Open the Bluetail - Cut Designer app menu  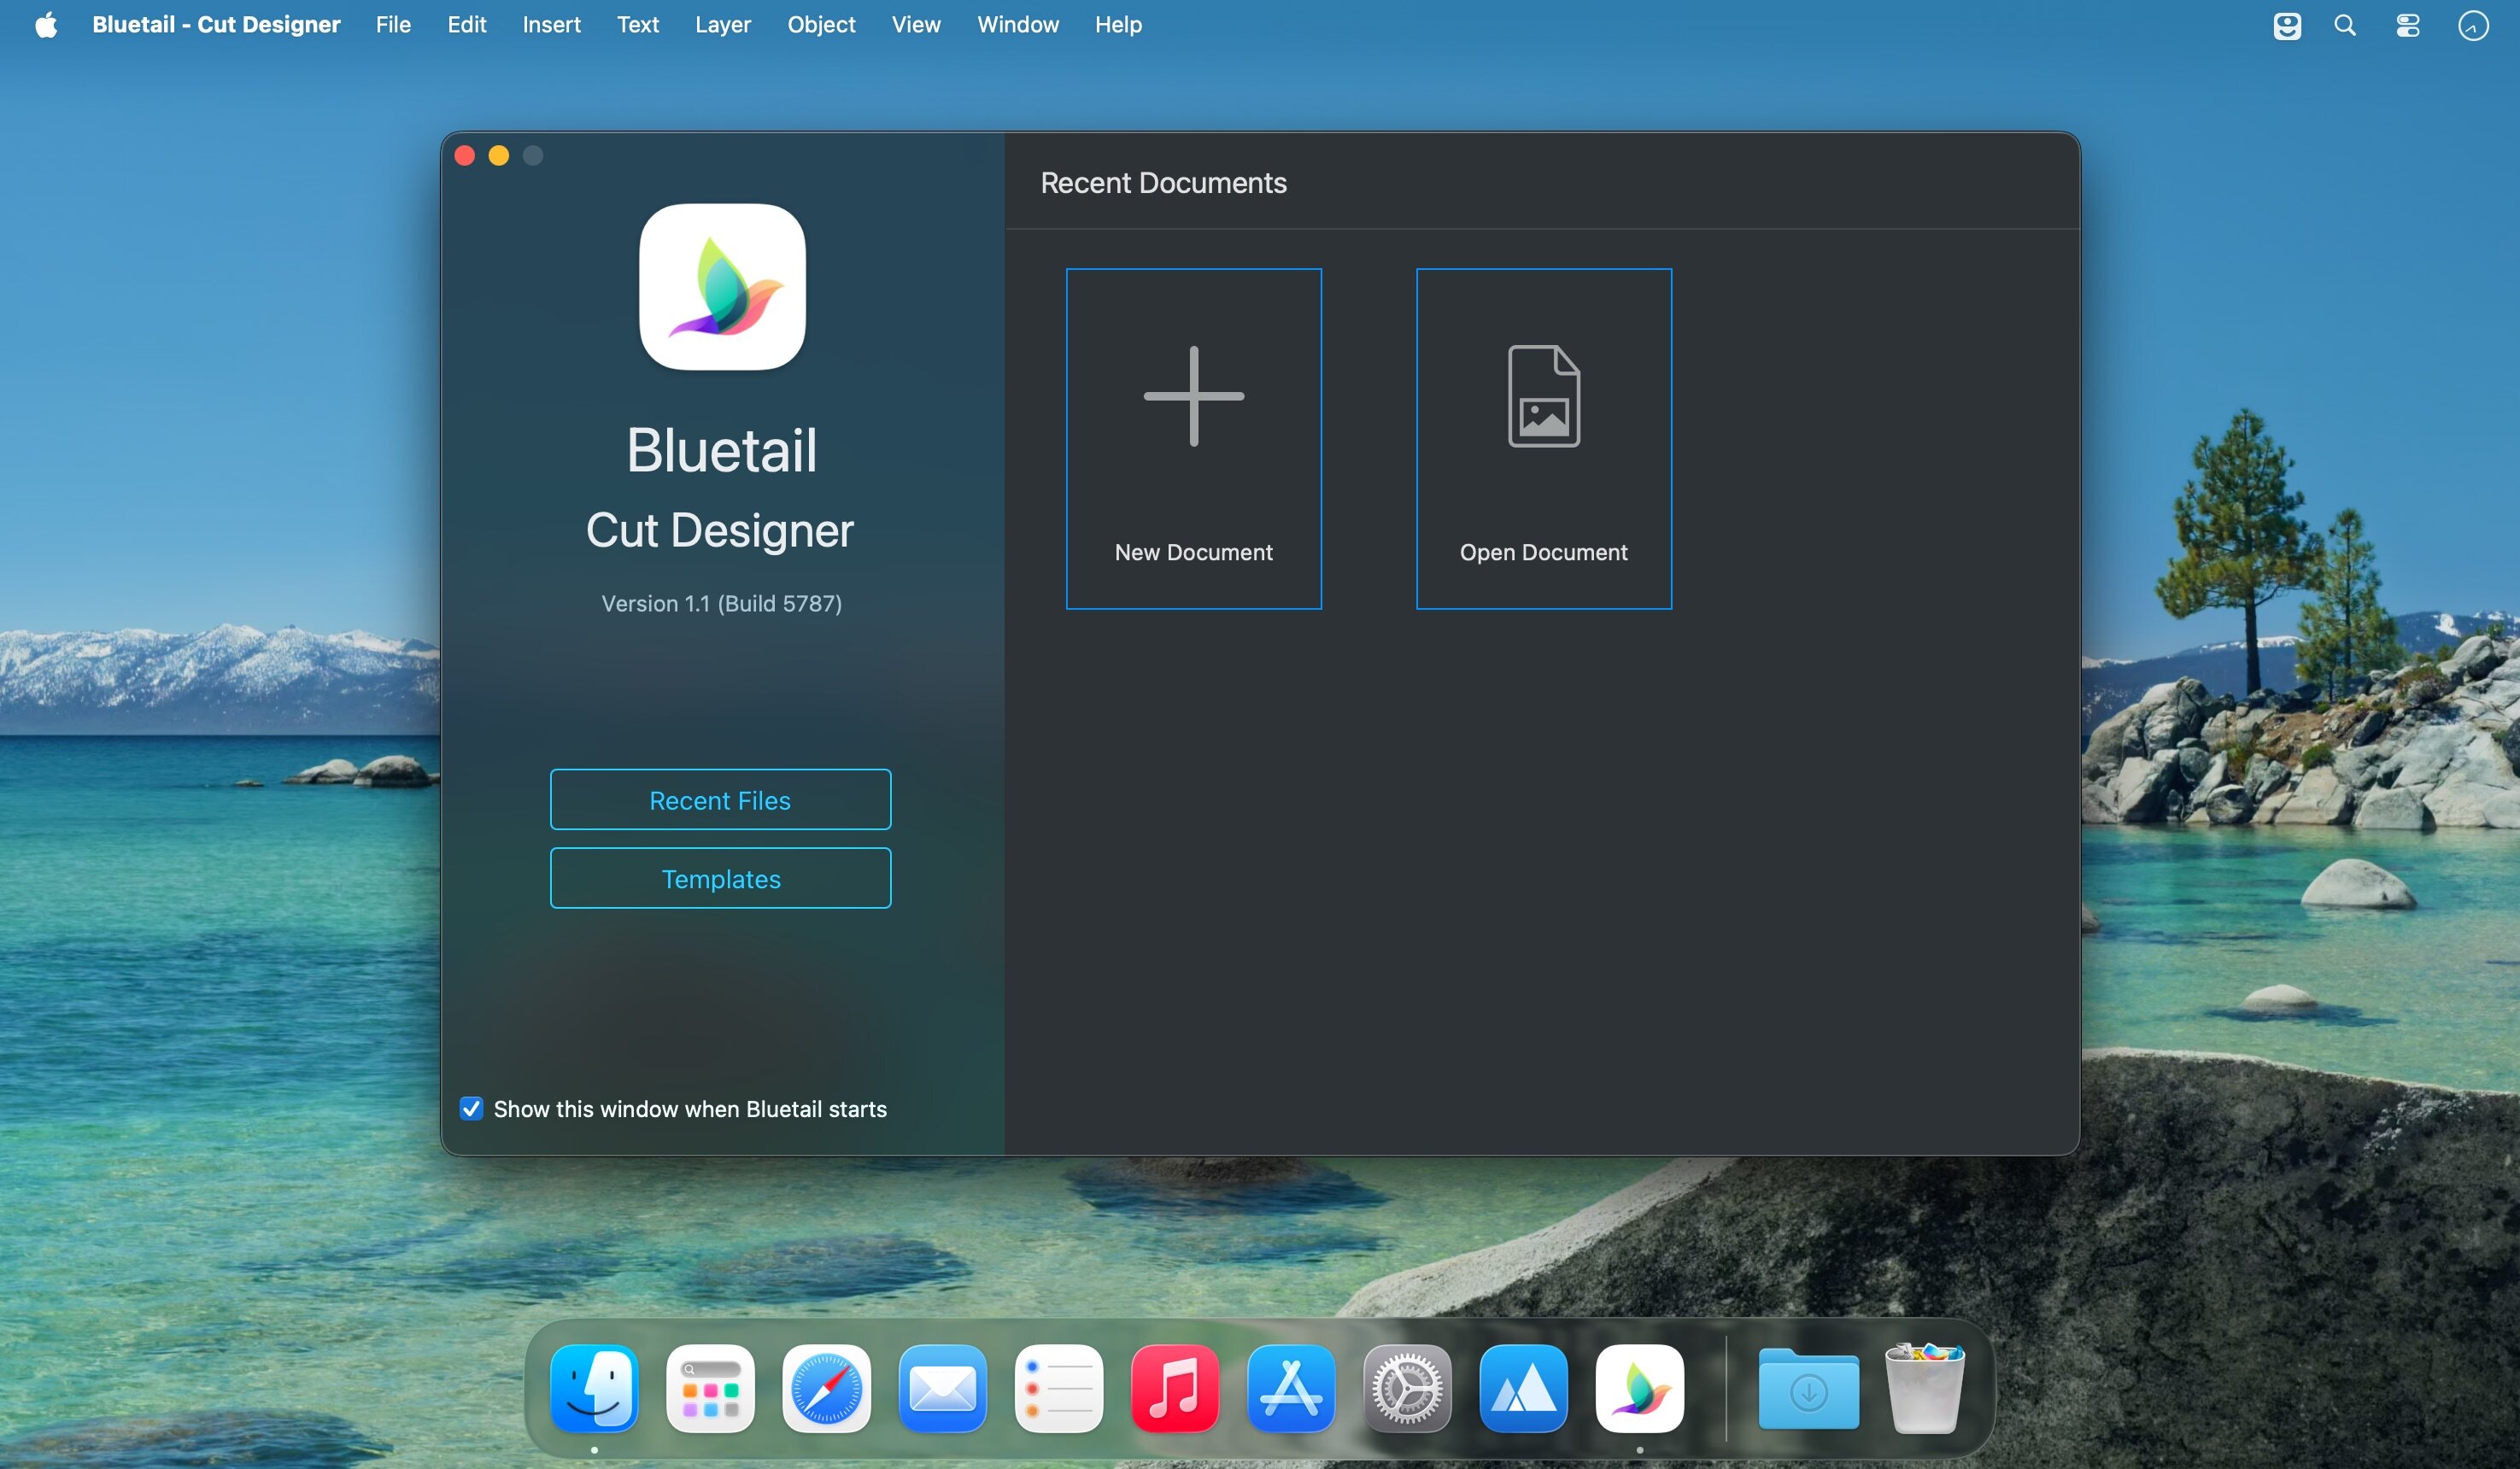(x=216, y=24)
